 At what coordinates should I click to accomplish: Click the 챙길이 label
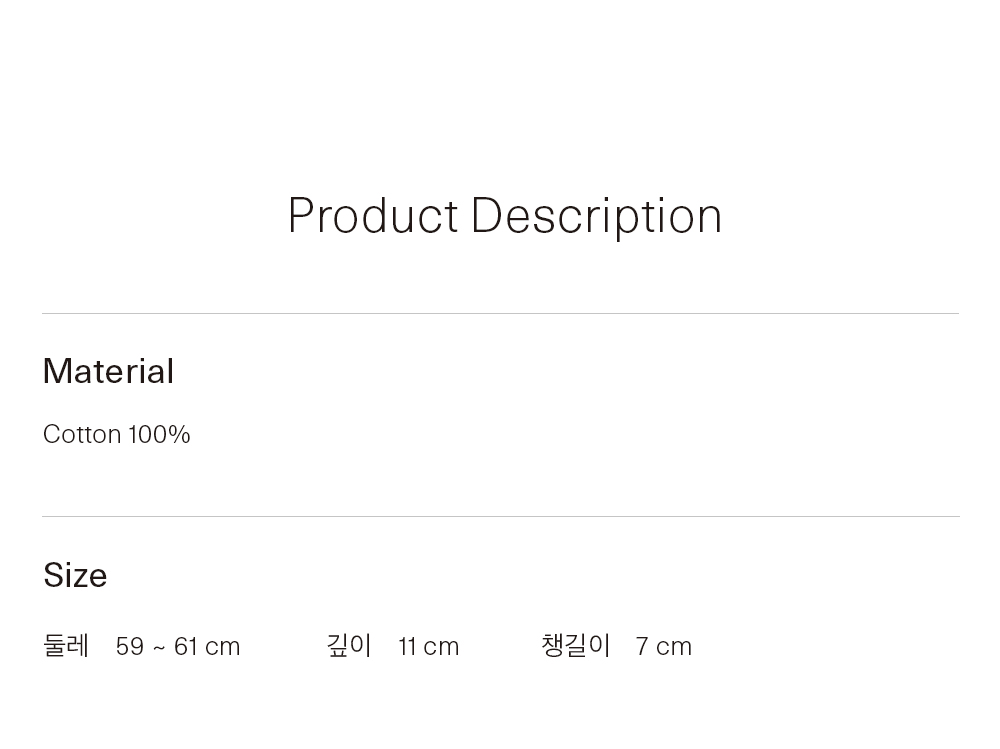pyautogui.click(x=575, y=646)
